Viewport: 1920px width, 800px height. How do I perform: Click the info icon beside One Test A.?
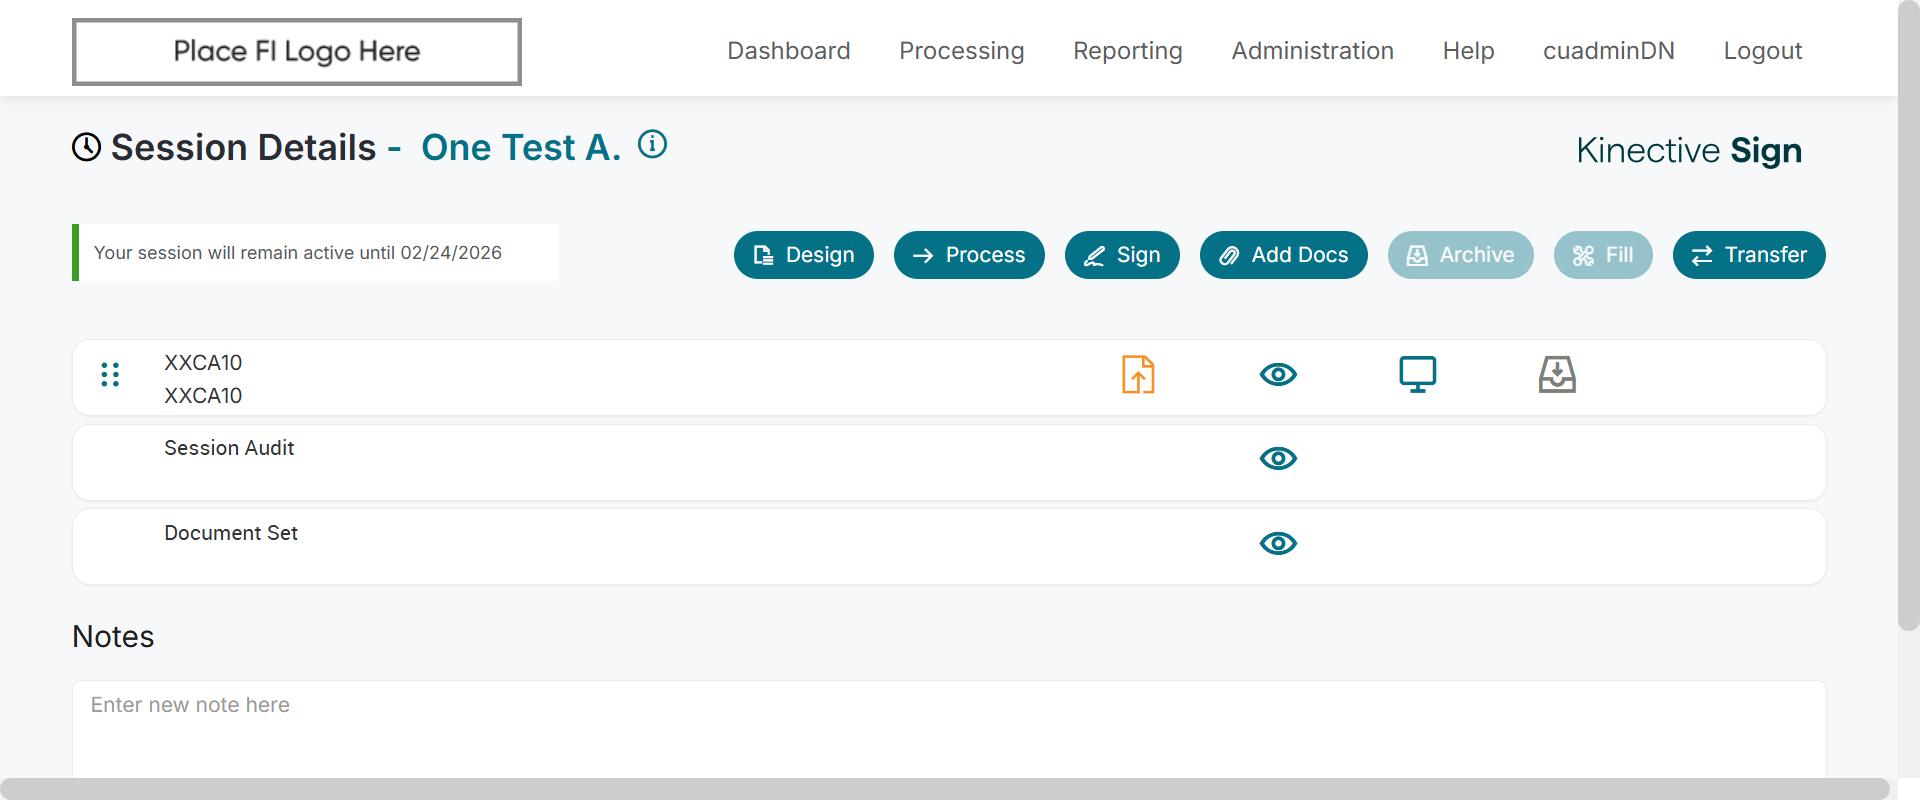tap(652, 145)
